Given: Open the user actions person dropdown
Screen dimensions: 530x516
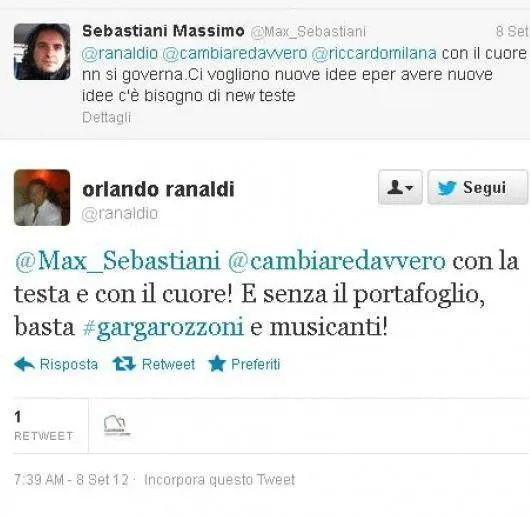Looking at the screenshot, I should (400, 187).
